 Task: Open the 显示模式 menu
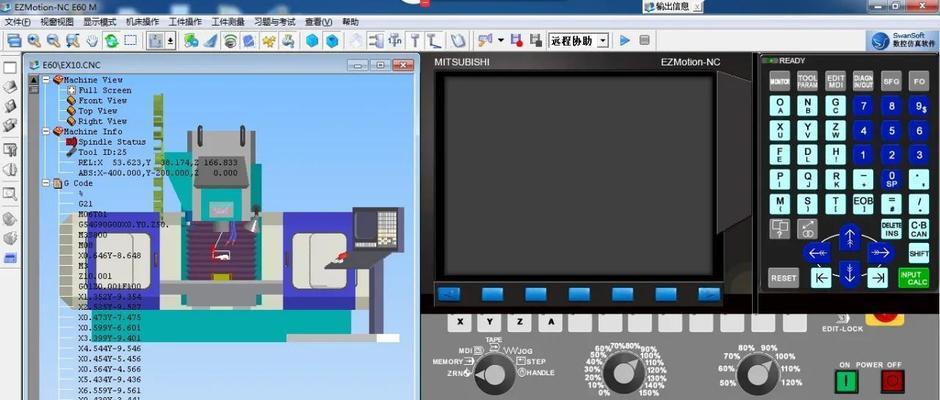[100, 22]
